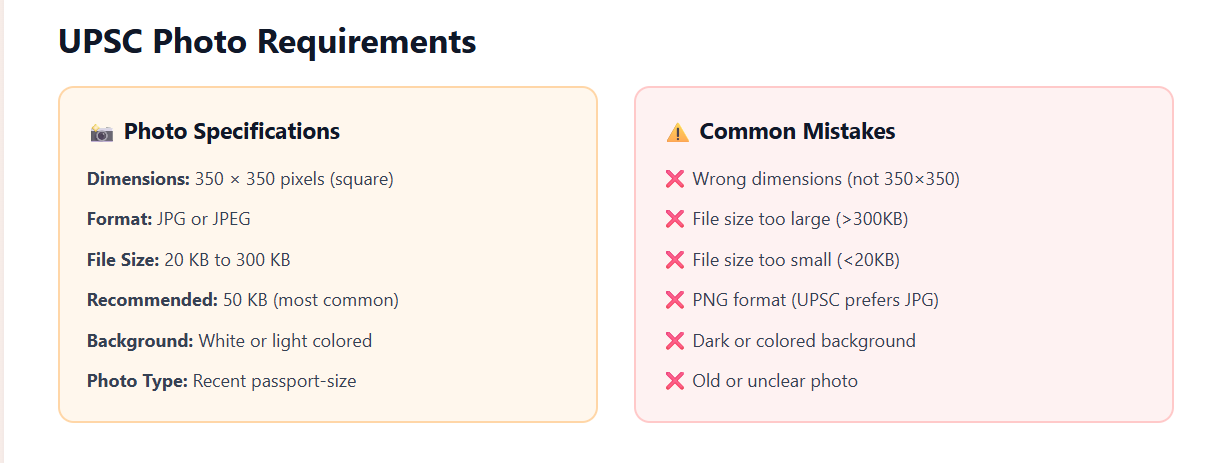1223x463 pixels.
Task: Click the PNG format (UPSC prefers JPG) text
Action: tap(815, 300)
